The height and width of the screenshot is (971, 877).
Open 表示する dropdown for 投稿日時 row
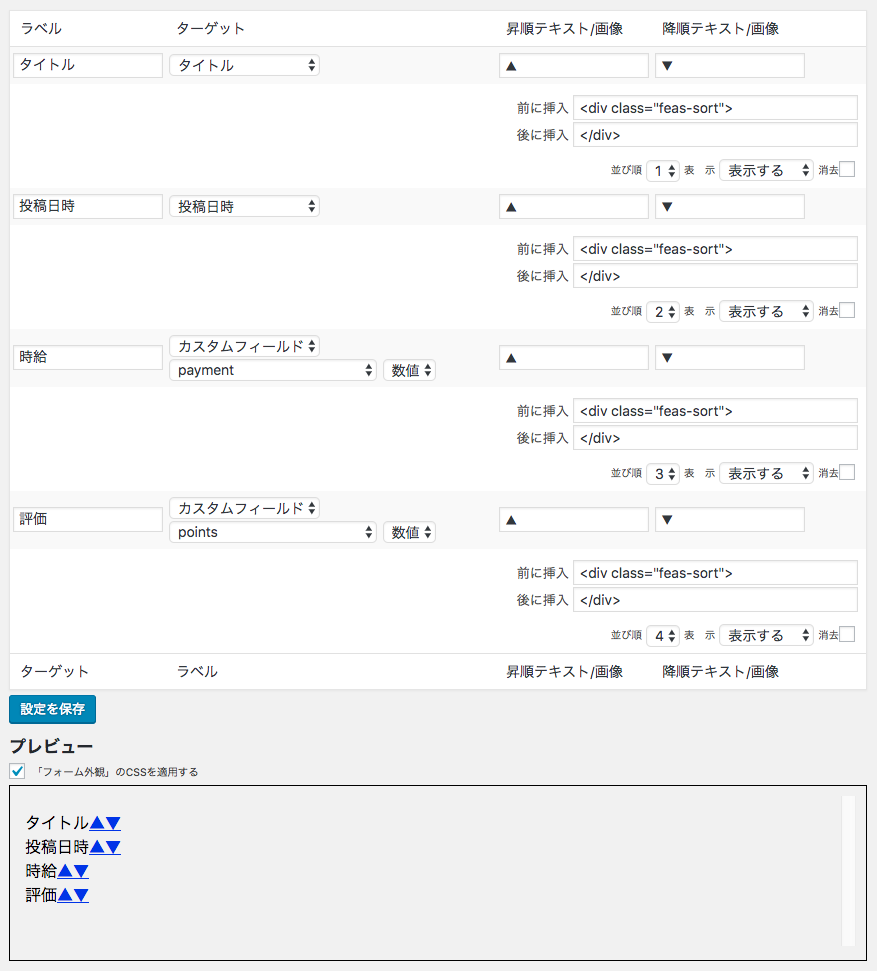click(x=766, y=311)
